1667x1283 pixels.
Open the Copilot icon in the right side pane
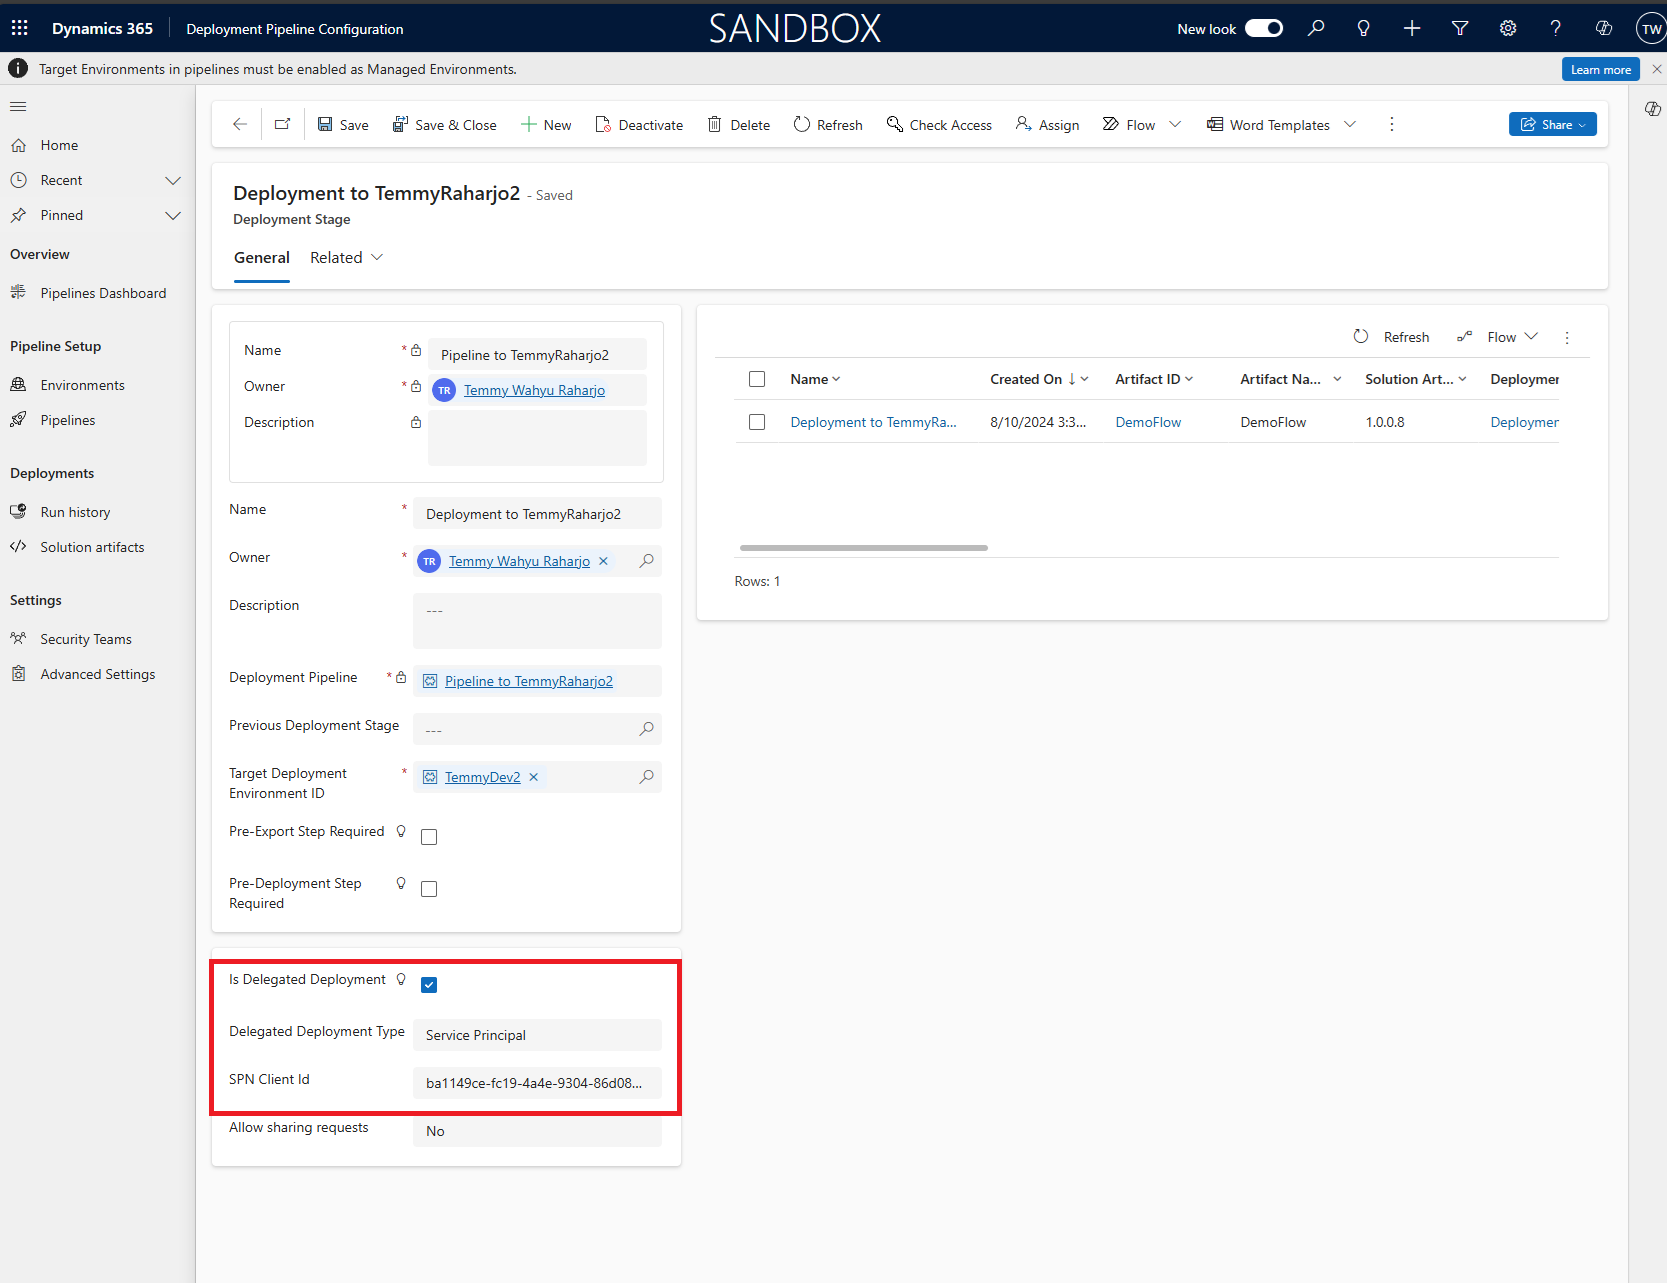coord(1653,108)
